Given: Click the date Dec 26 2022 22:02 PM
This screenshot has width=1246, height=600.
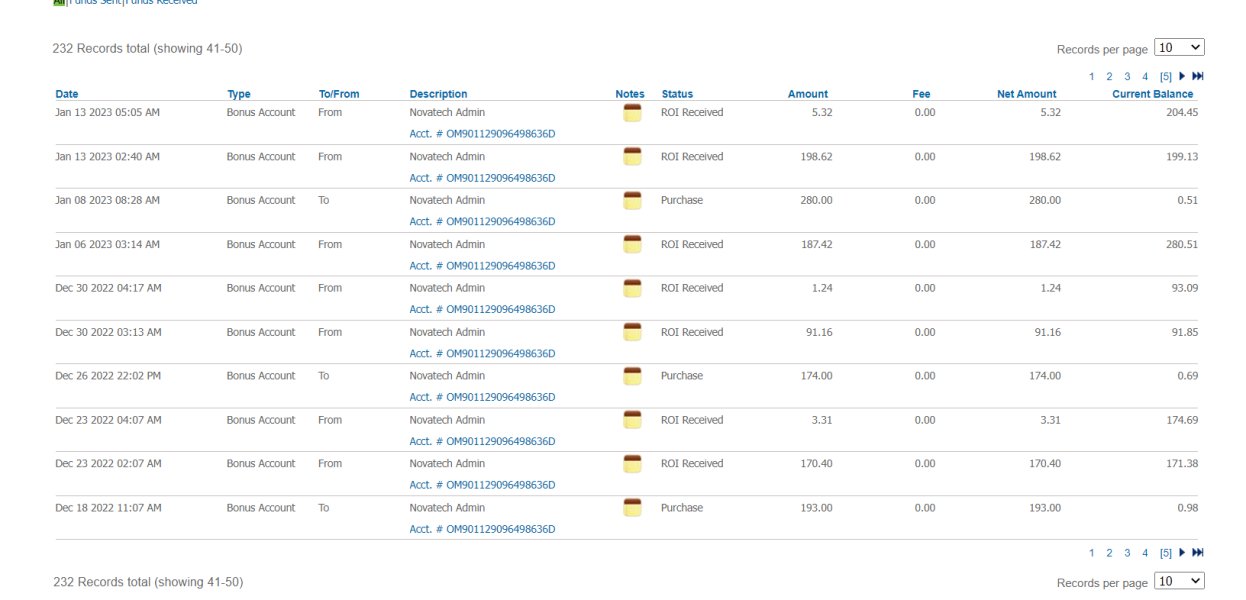Looking at the screenshot, I should (x=108, y=376).
